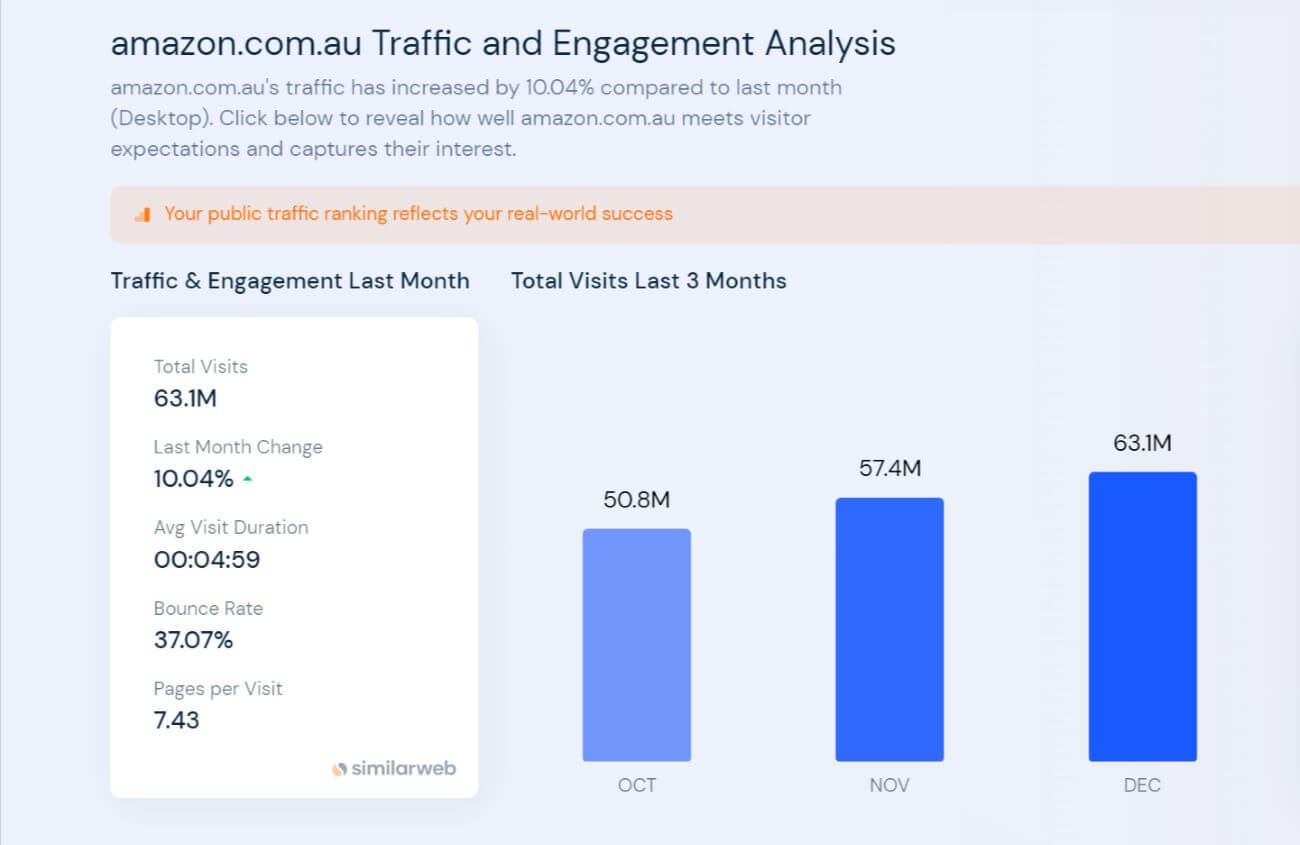
Task: Select the OCT bar in the chart
Action: coord(637,645)
